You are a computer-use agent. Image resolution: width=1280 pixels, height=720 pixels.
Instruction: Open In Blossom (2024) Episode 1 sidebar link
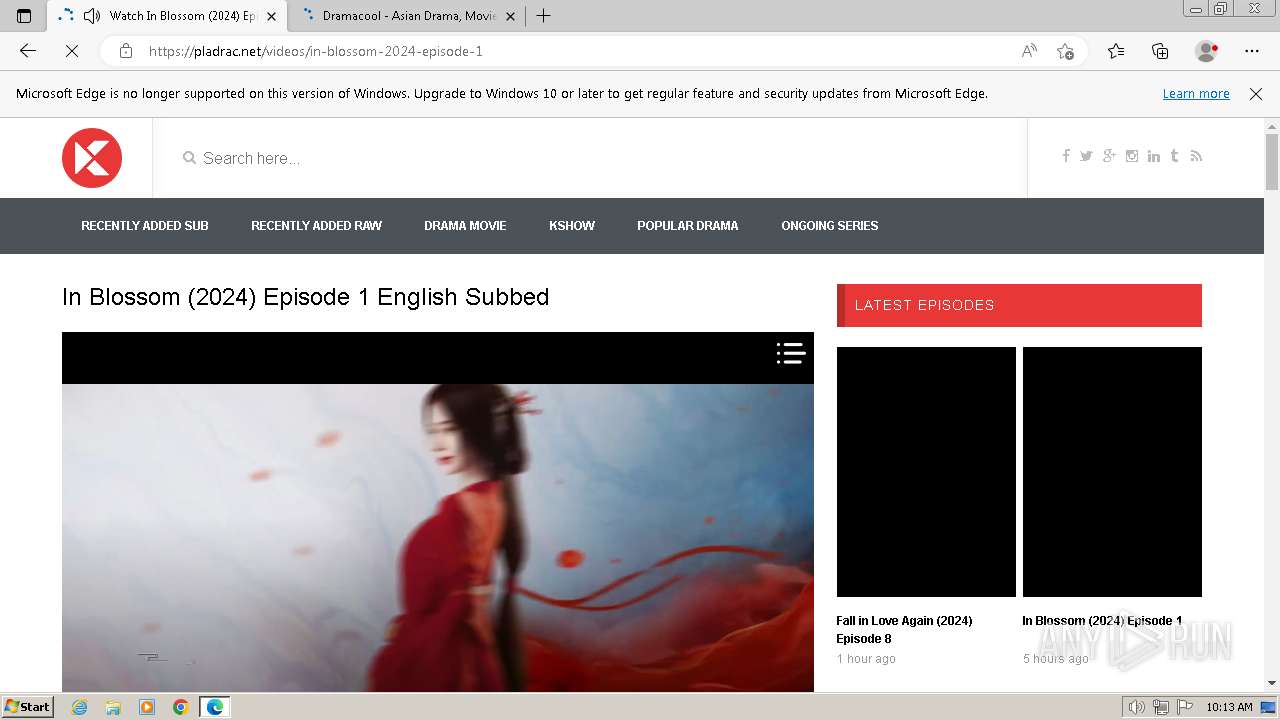pos(1102,621)
